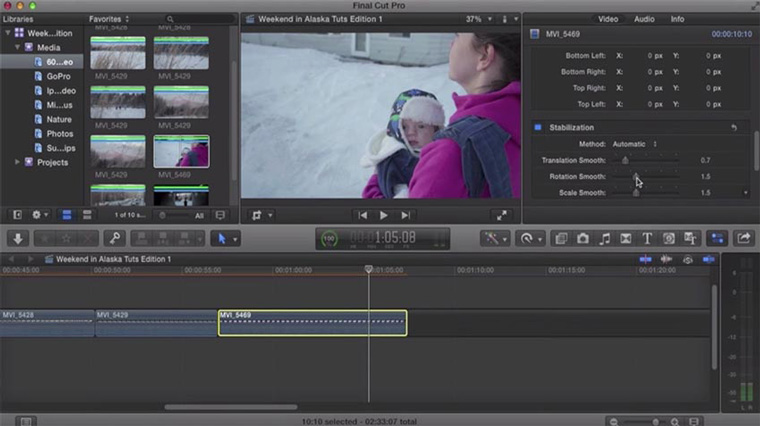Switch to the Video inspector tab

(x=608, y=19)
